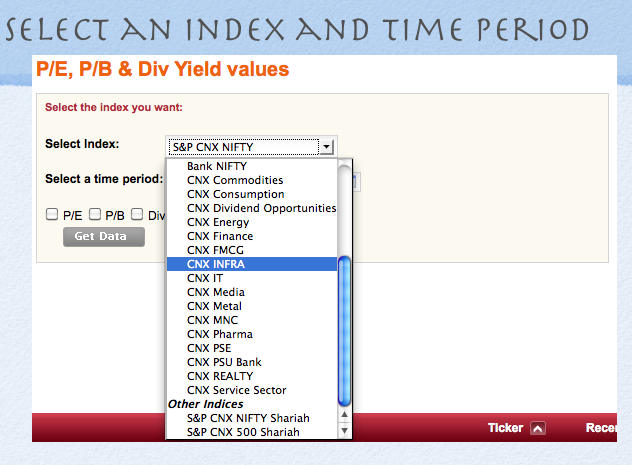Pick the CNX FMCG option

252,250
